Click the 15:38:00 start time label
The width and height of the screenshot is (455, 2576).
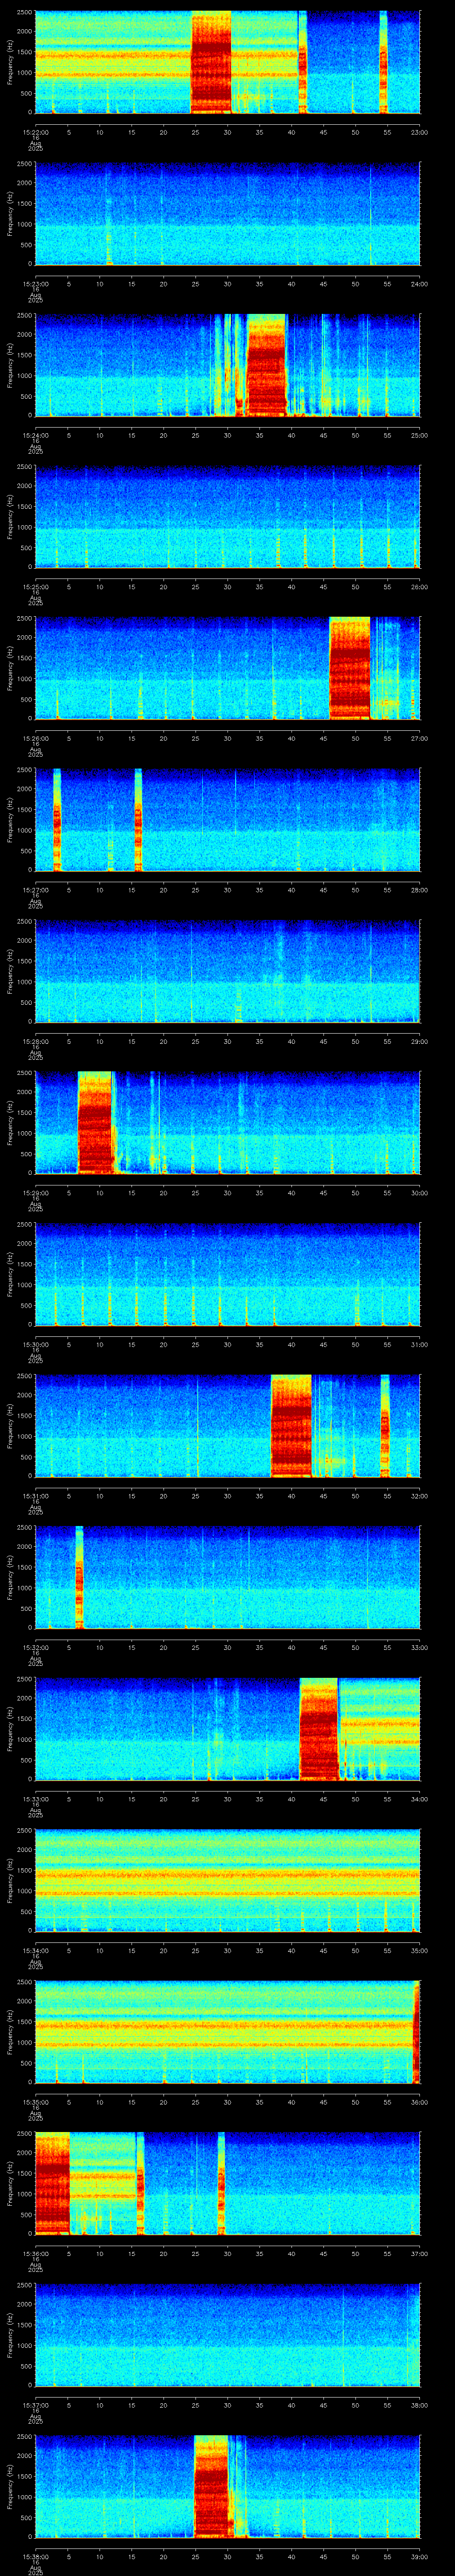click(35, 2556)
